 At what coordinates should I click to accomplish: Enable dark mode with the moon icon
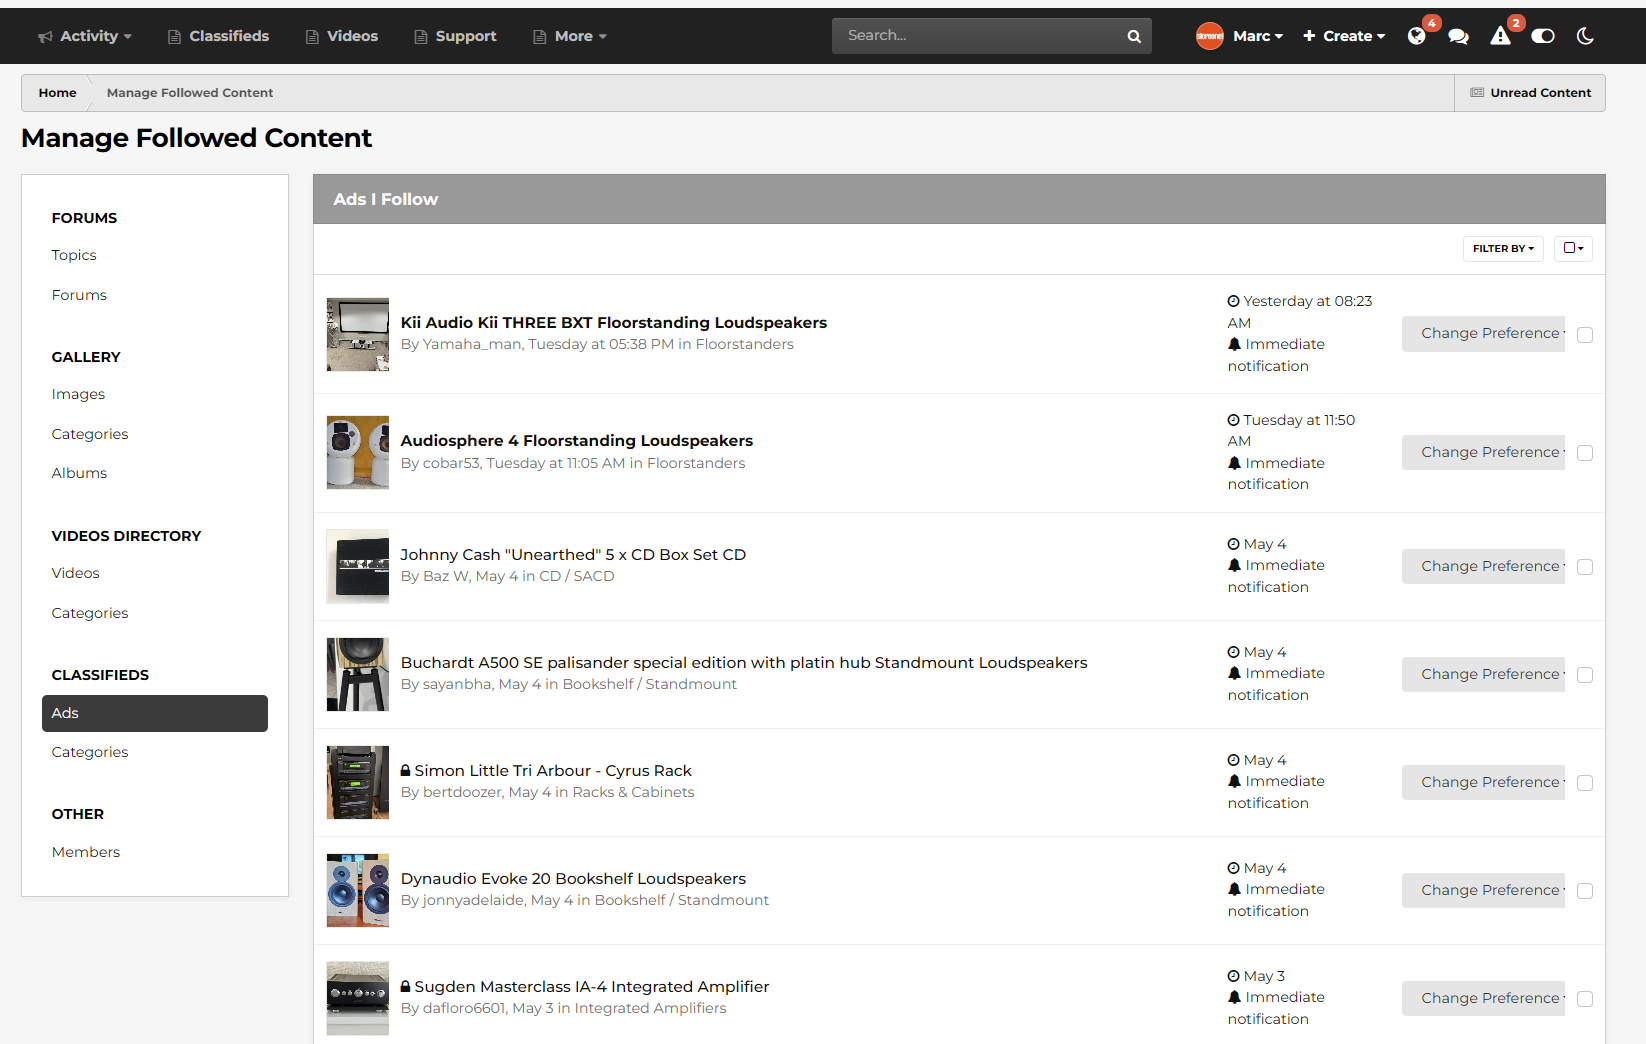[x=1585, y=36]
